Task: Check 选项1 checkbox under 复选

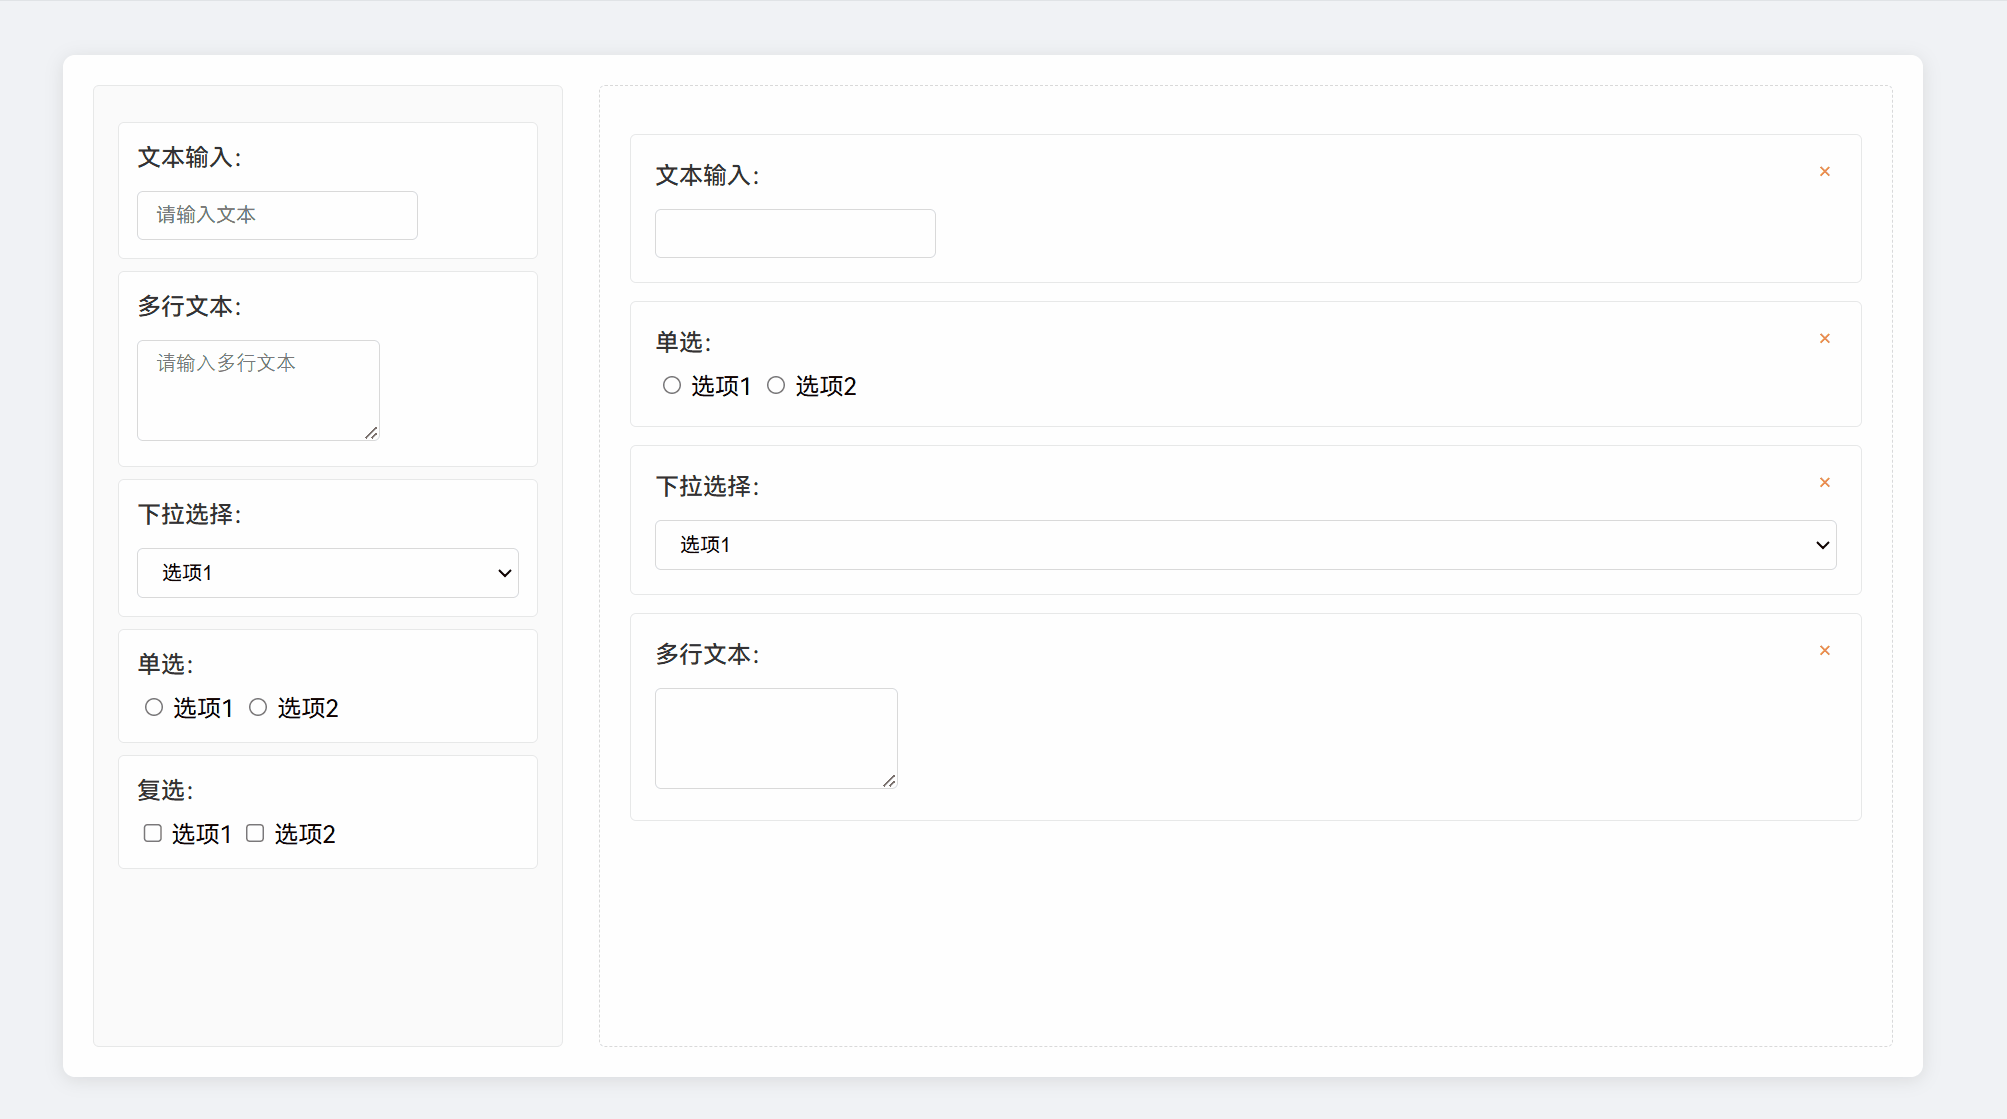Action: 153,833
